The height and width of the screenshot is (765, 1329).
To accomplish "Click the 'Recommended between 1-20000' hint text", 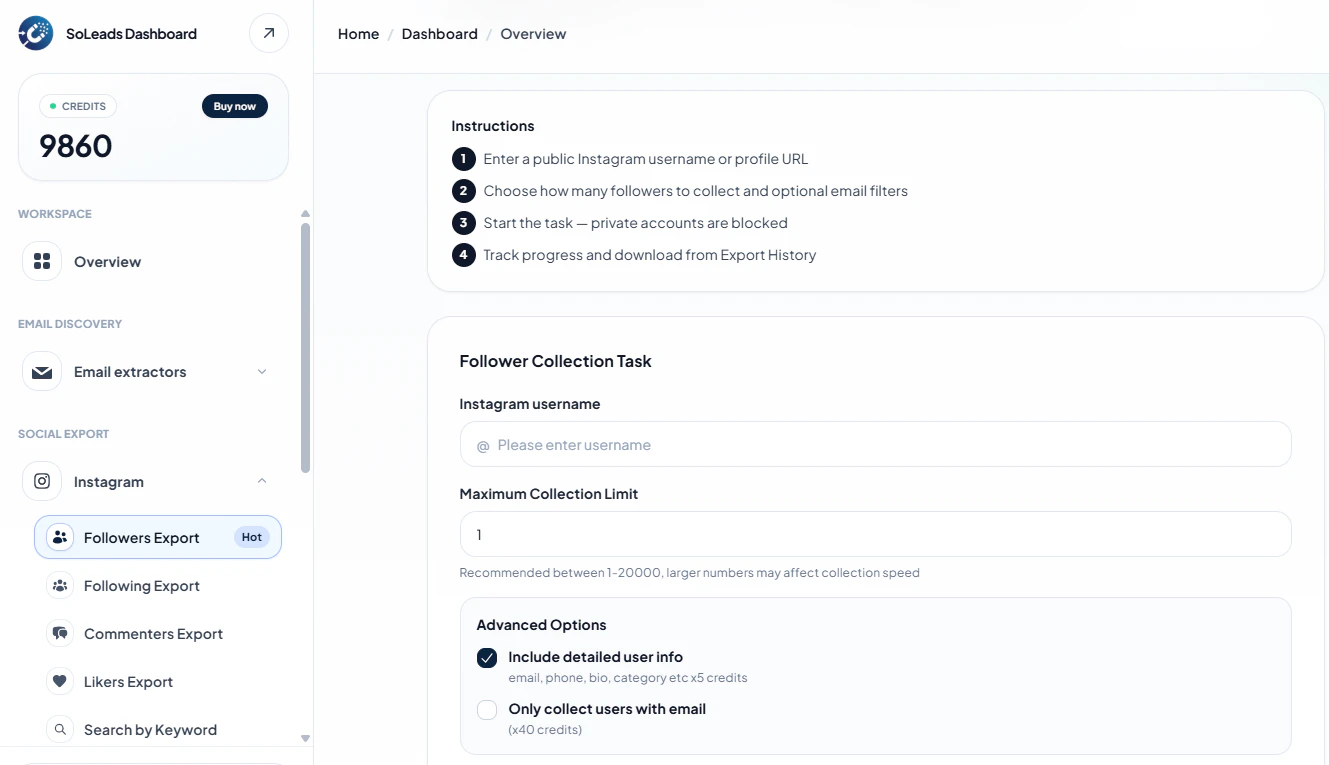I will point(689,573).
